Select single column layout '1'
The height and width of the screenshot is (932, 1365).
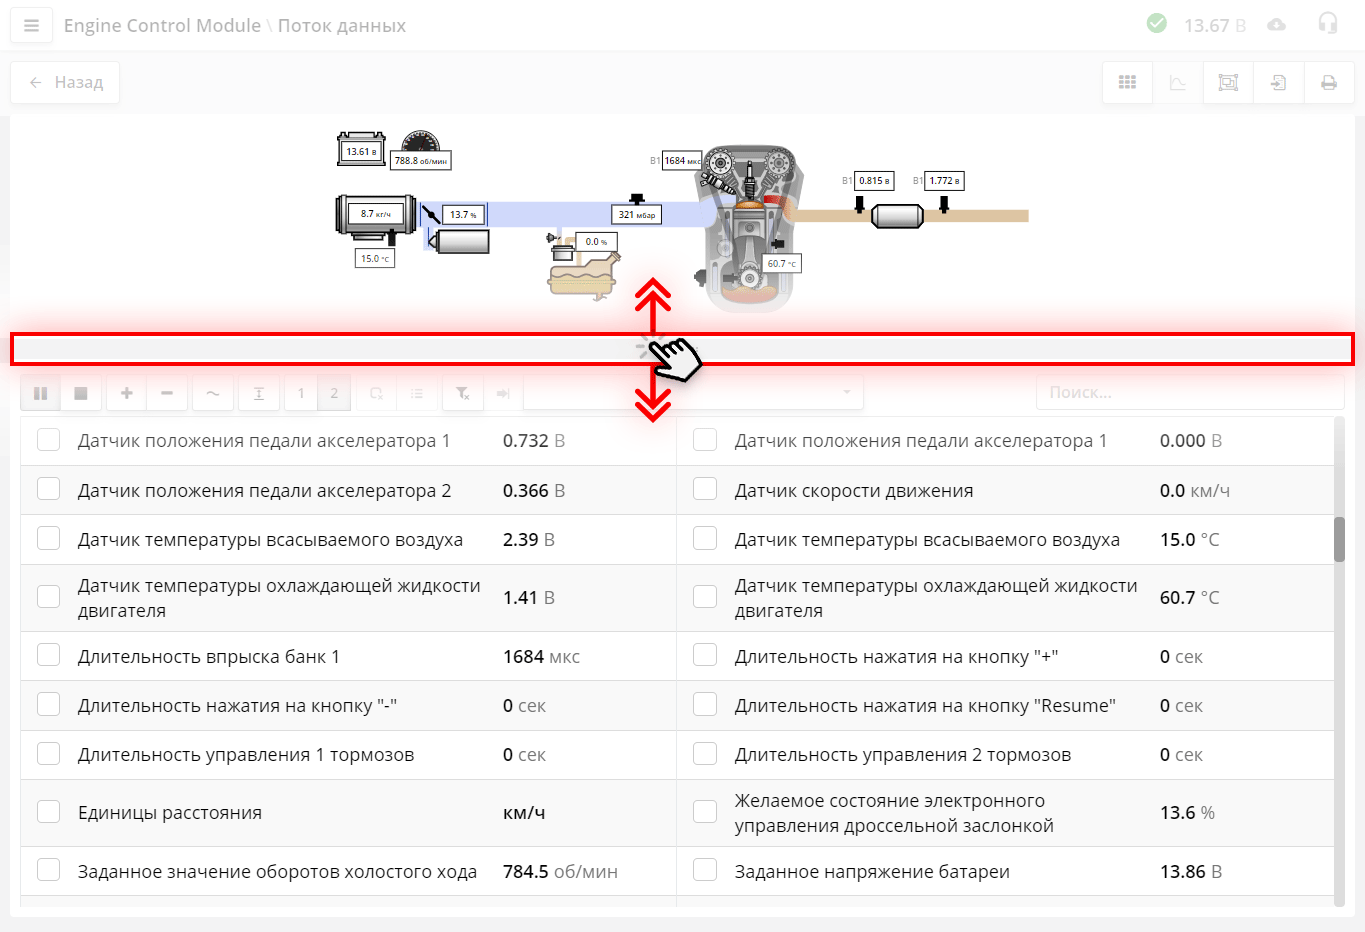tap(301, 394)
